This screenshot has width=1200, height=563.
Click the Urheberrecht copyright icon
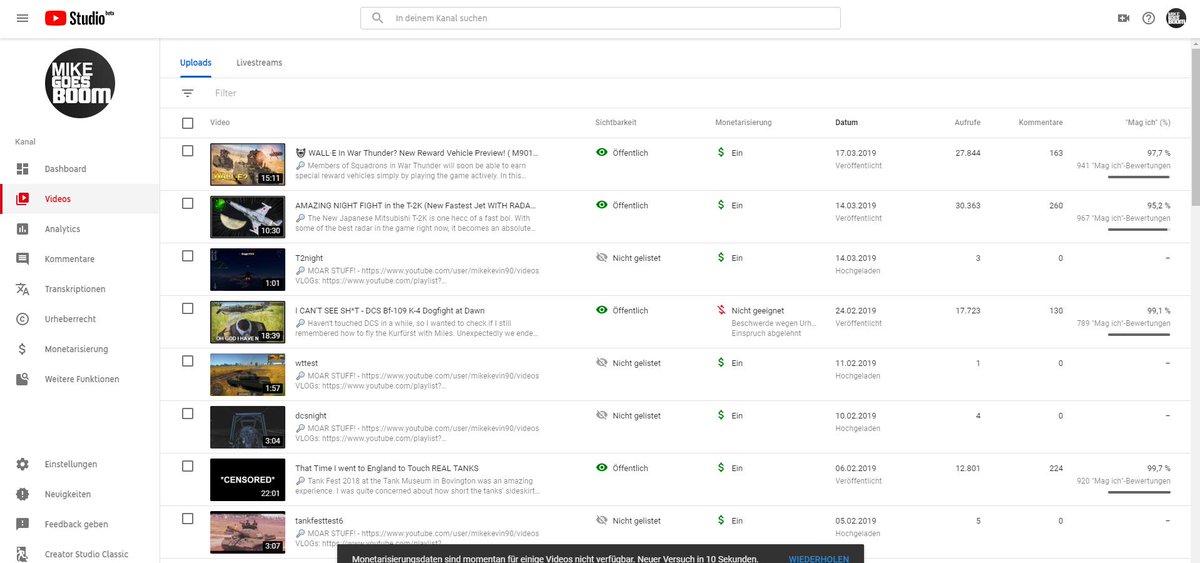point(23,319)
